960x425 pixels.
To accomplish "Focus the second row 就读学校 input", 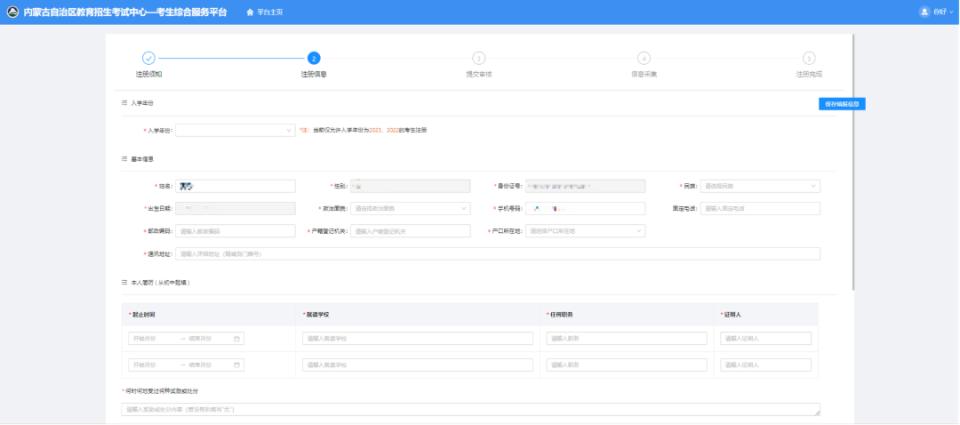I will click(418, 365).
